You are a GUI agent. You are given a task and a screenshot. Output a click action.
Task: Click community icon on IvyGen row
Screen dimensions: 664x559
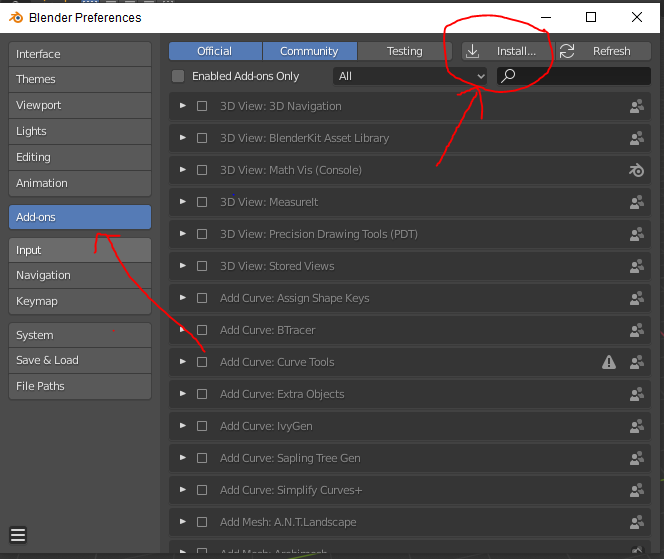pos(636,426)
